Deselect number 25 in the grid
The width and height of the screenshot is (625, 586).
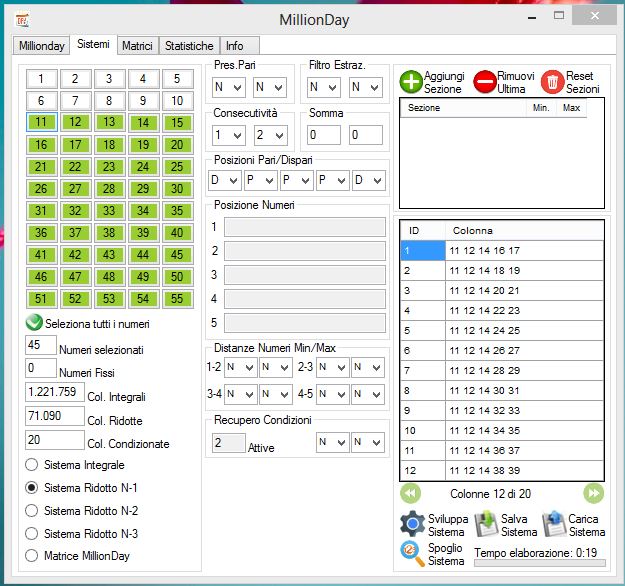click(x=177, y=167)
